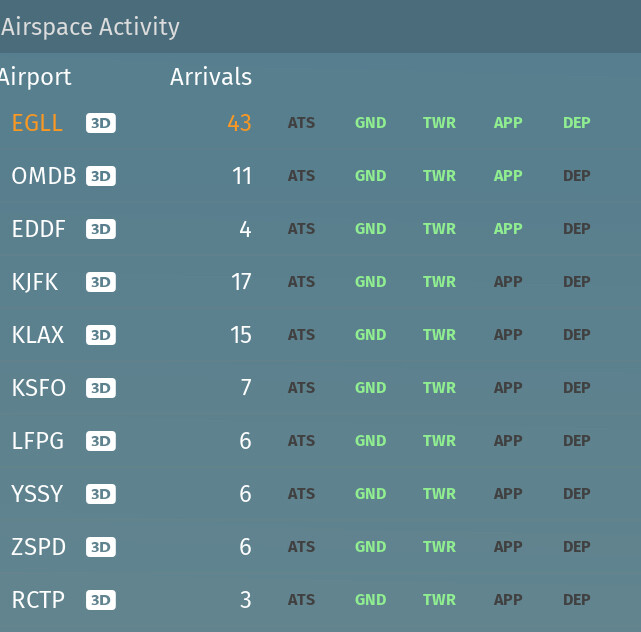
Task: Open KJFK's 3D view badge
Action: 101,282
